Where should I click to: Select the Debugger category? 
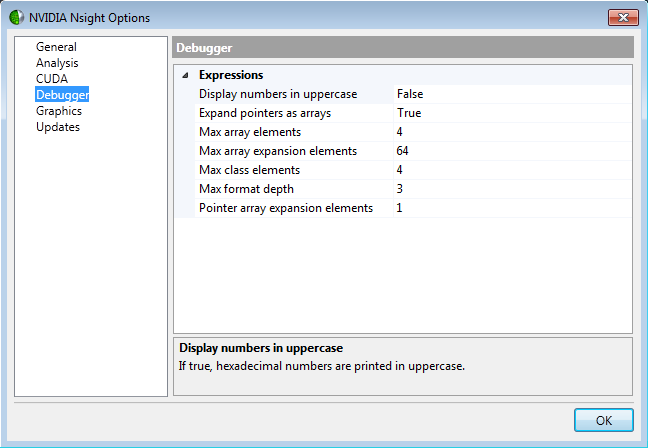pyautogui.click(x=62, y=95)
